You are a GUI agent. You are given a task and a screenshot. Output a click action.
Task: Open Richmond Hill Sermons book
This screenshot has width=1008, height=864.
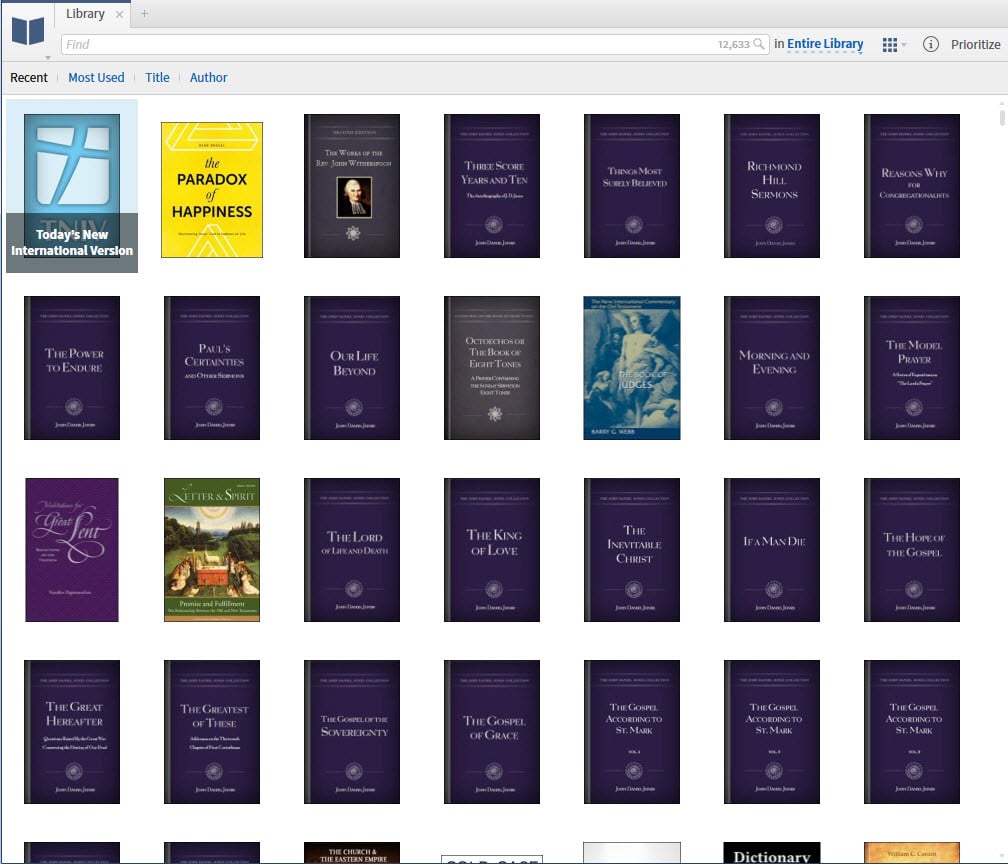pos(772,186)
